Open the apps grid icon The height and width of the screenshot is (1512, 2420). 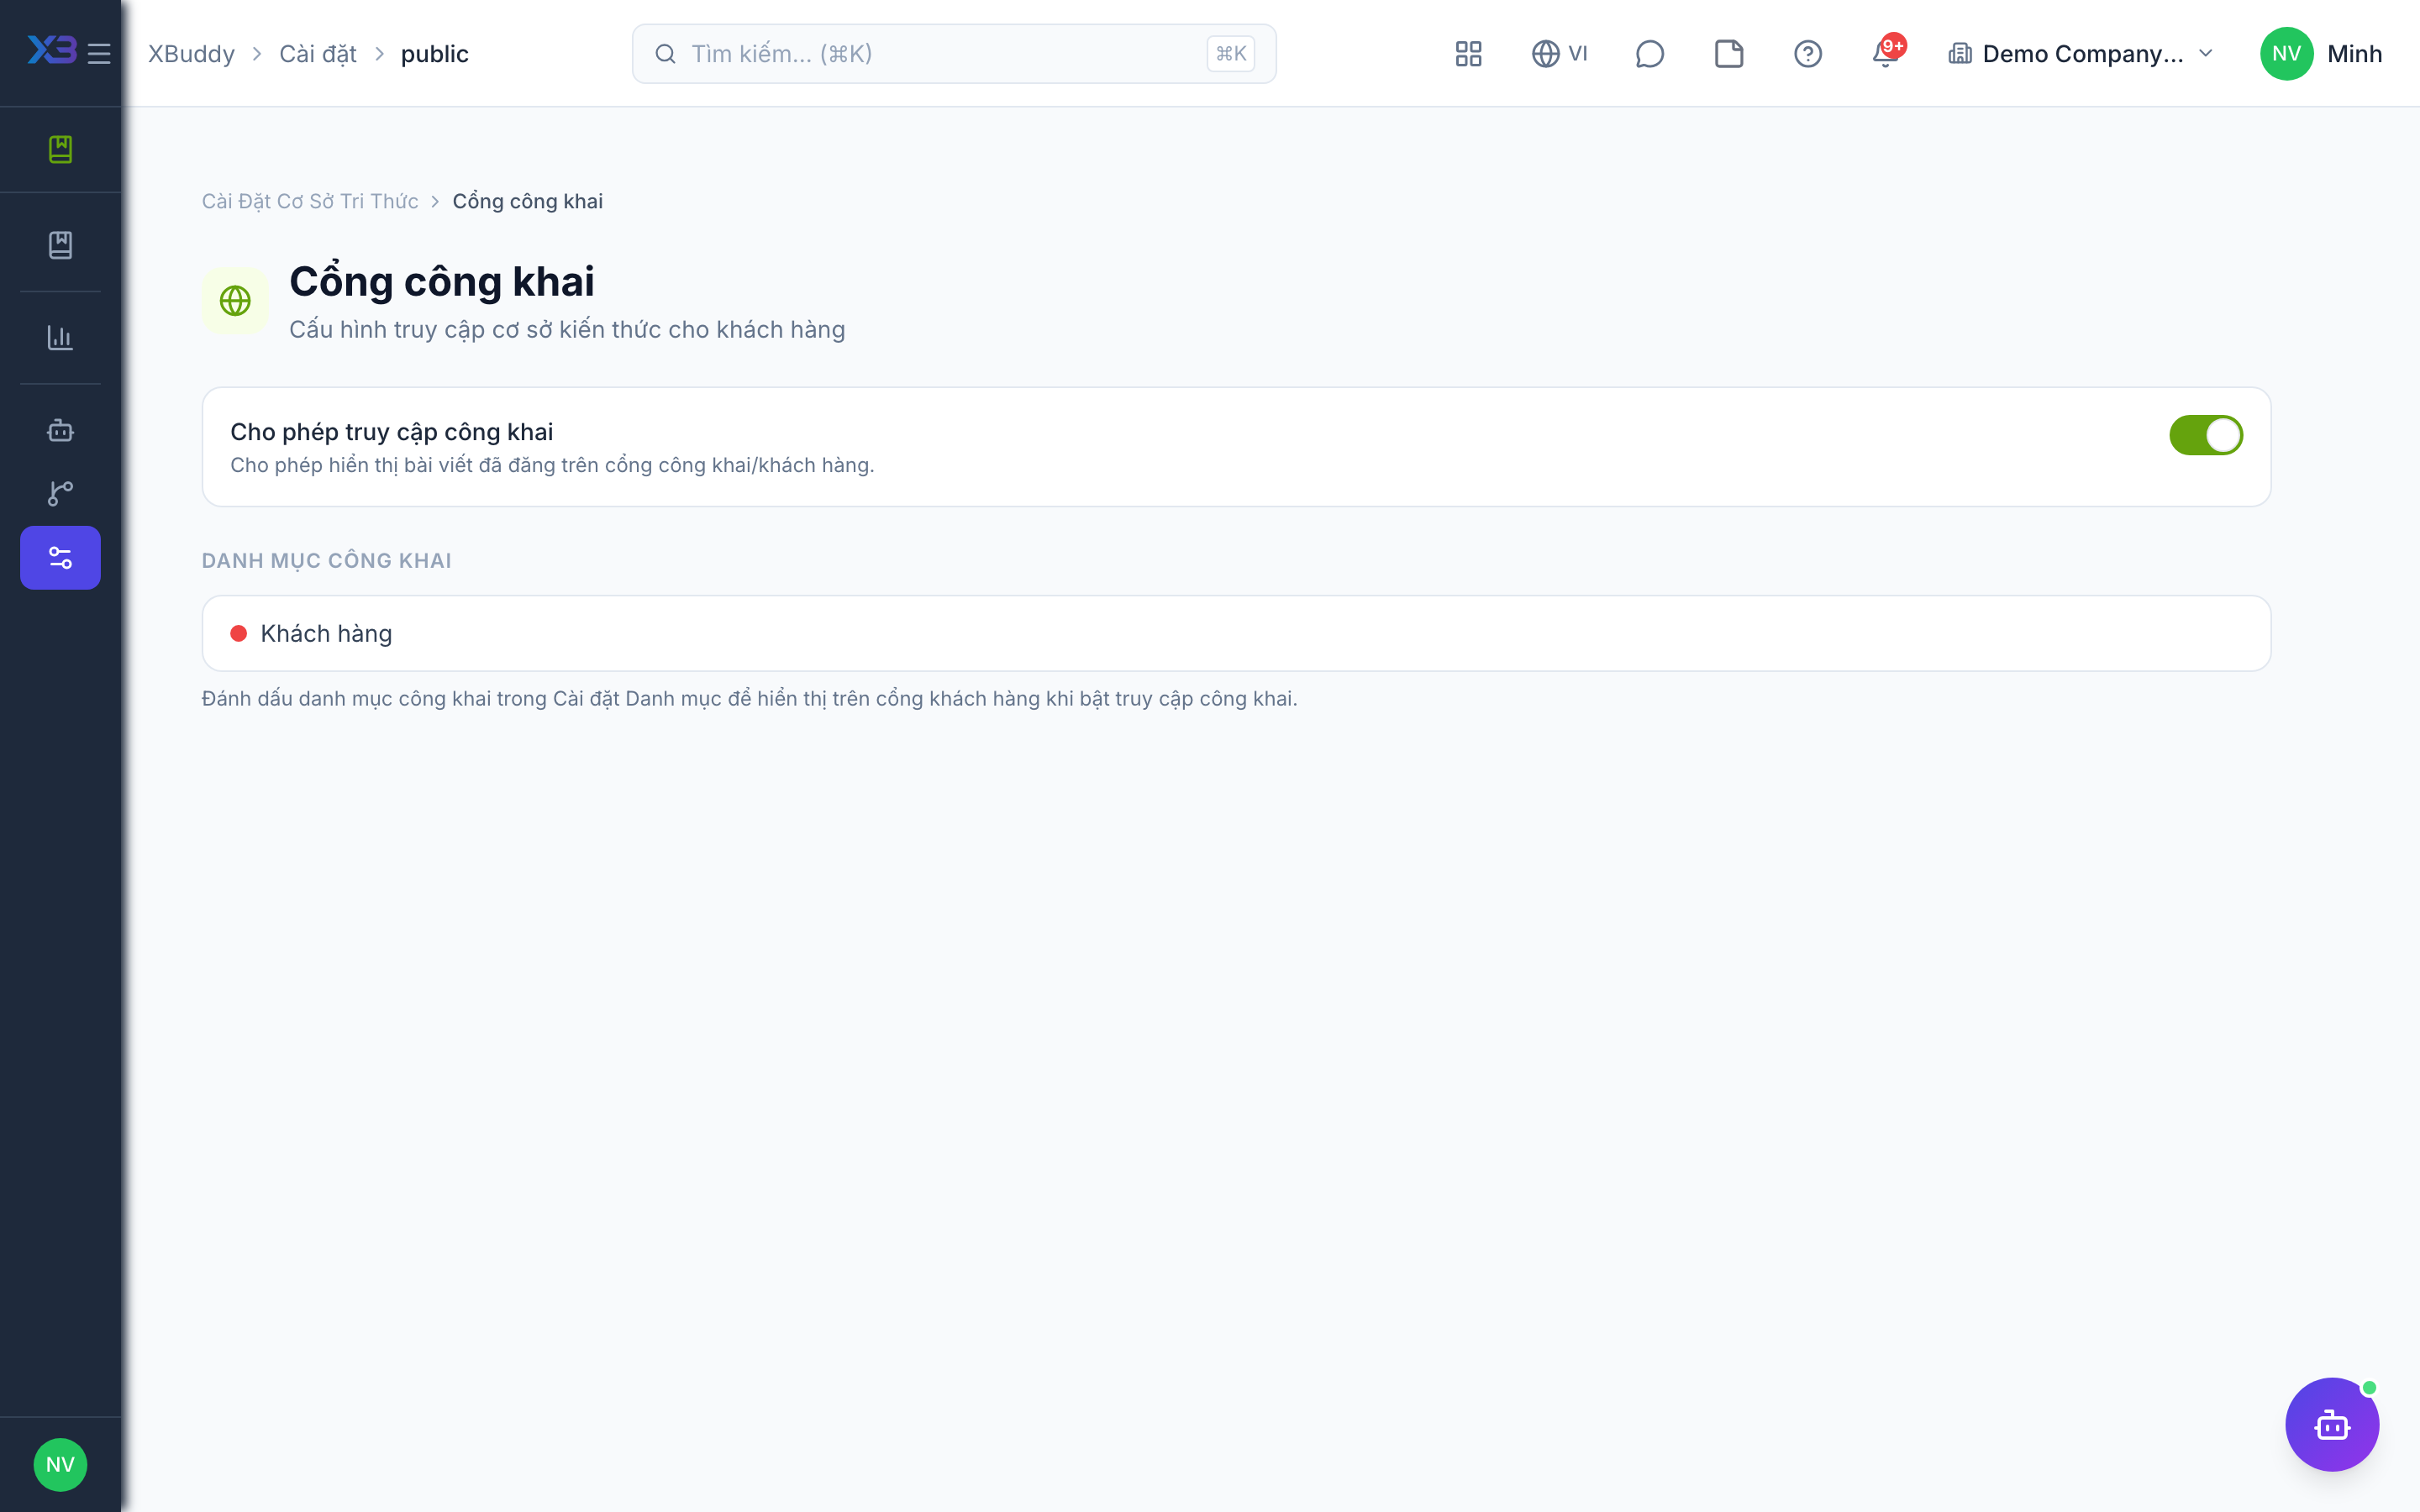1468,54
